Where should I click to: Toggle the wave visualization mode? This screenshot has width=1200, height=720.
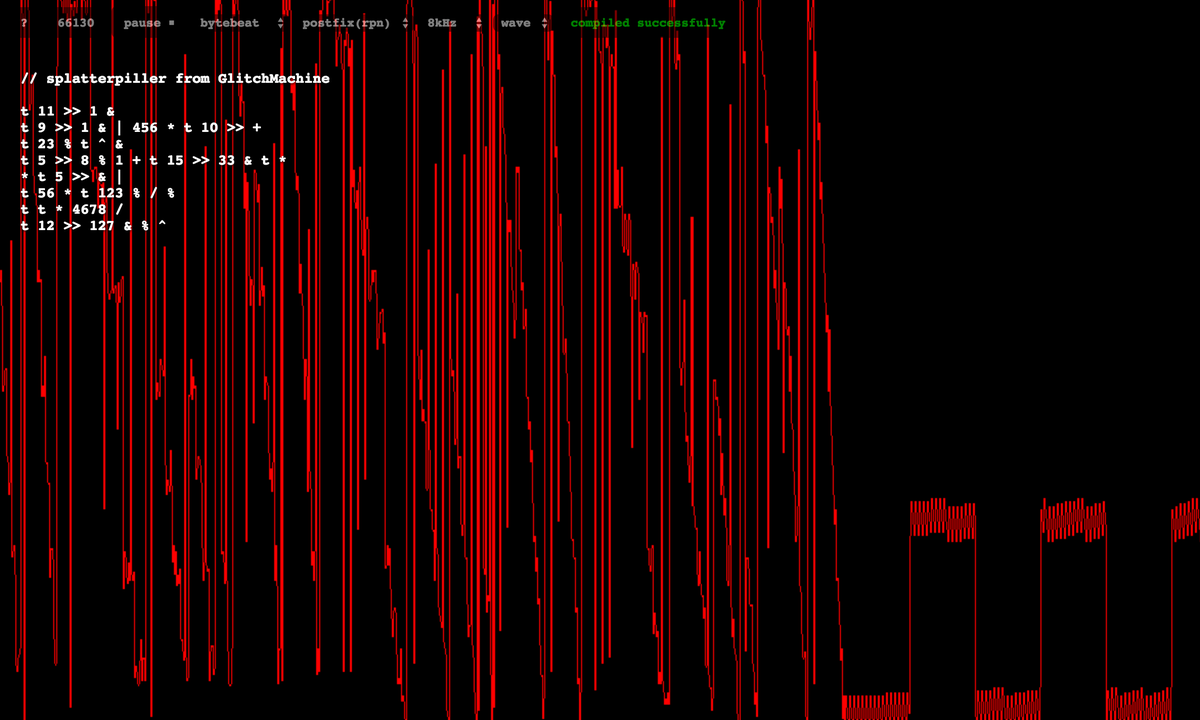515,22
